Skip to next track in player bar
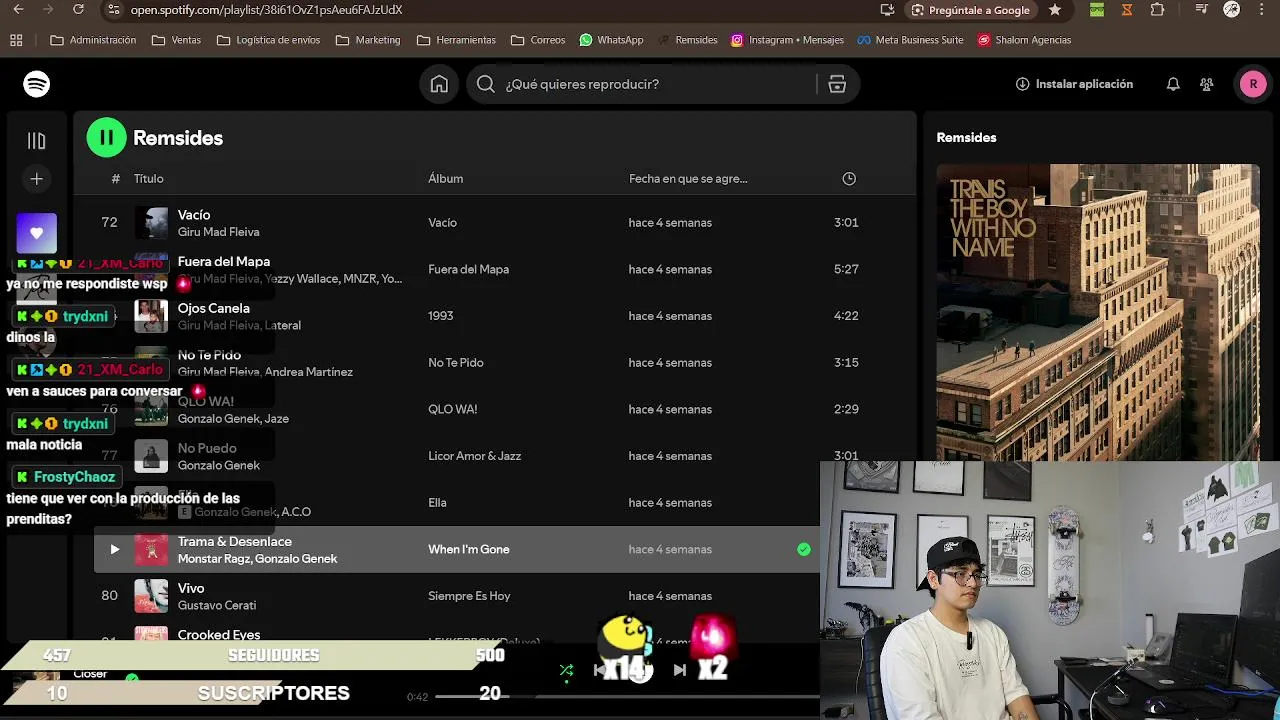This screenshot has height=720, width=1280. (x=680, y=670)
